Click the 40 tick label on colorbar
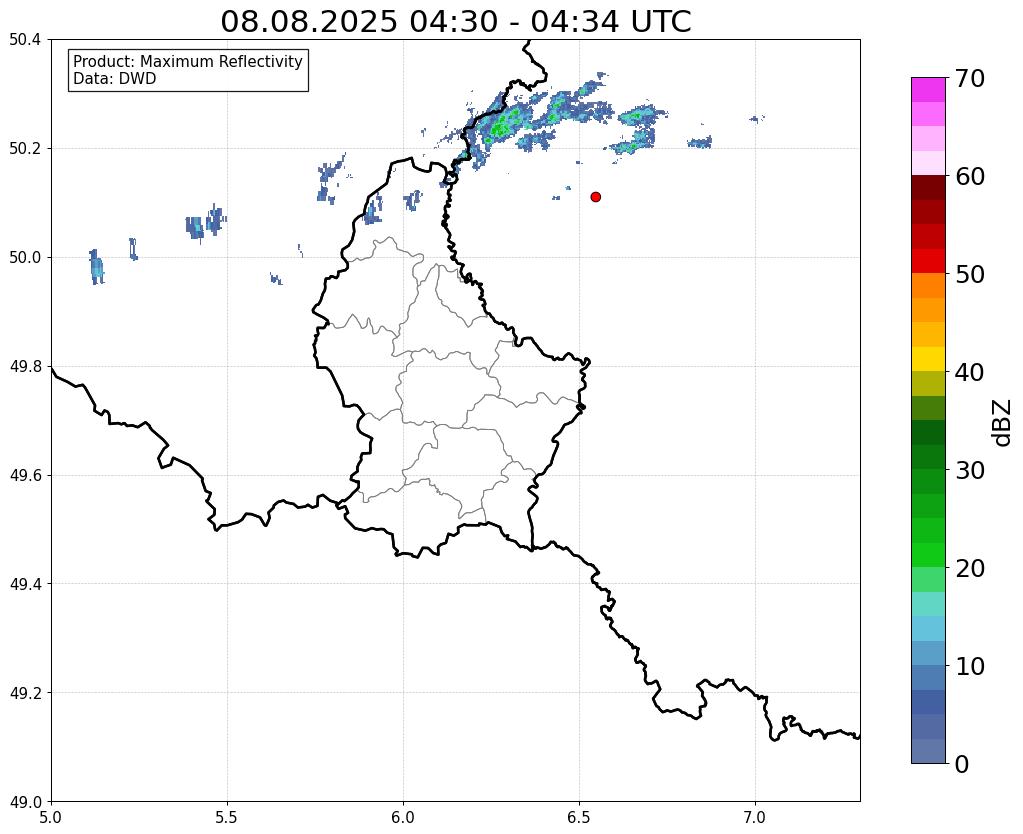1023x834 pixels. [969, 372]
